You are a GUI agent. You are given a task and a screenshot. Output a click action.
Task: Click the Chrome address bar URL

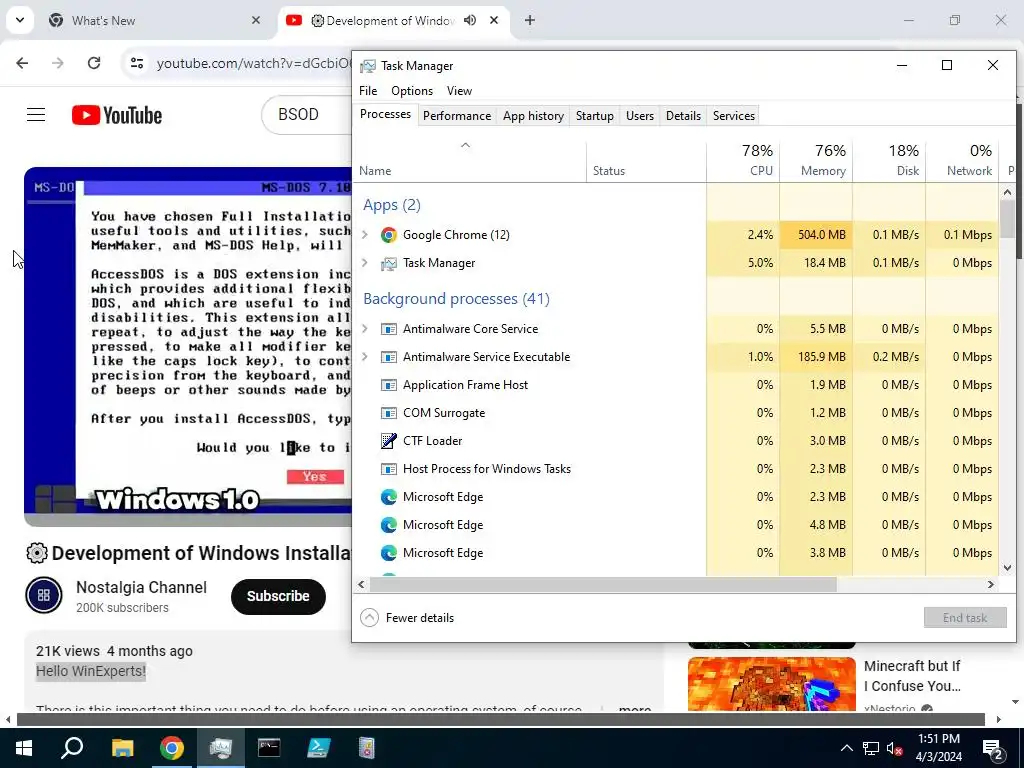tap(255, 63)
